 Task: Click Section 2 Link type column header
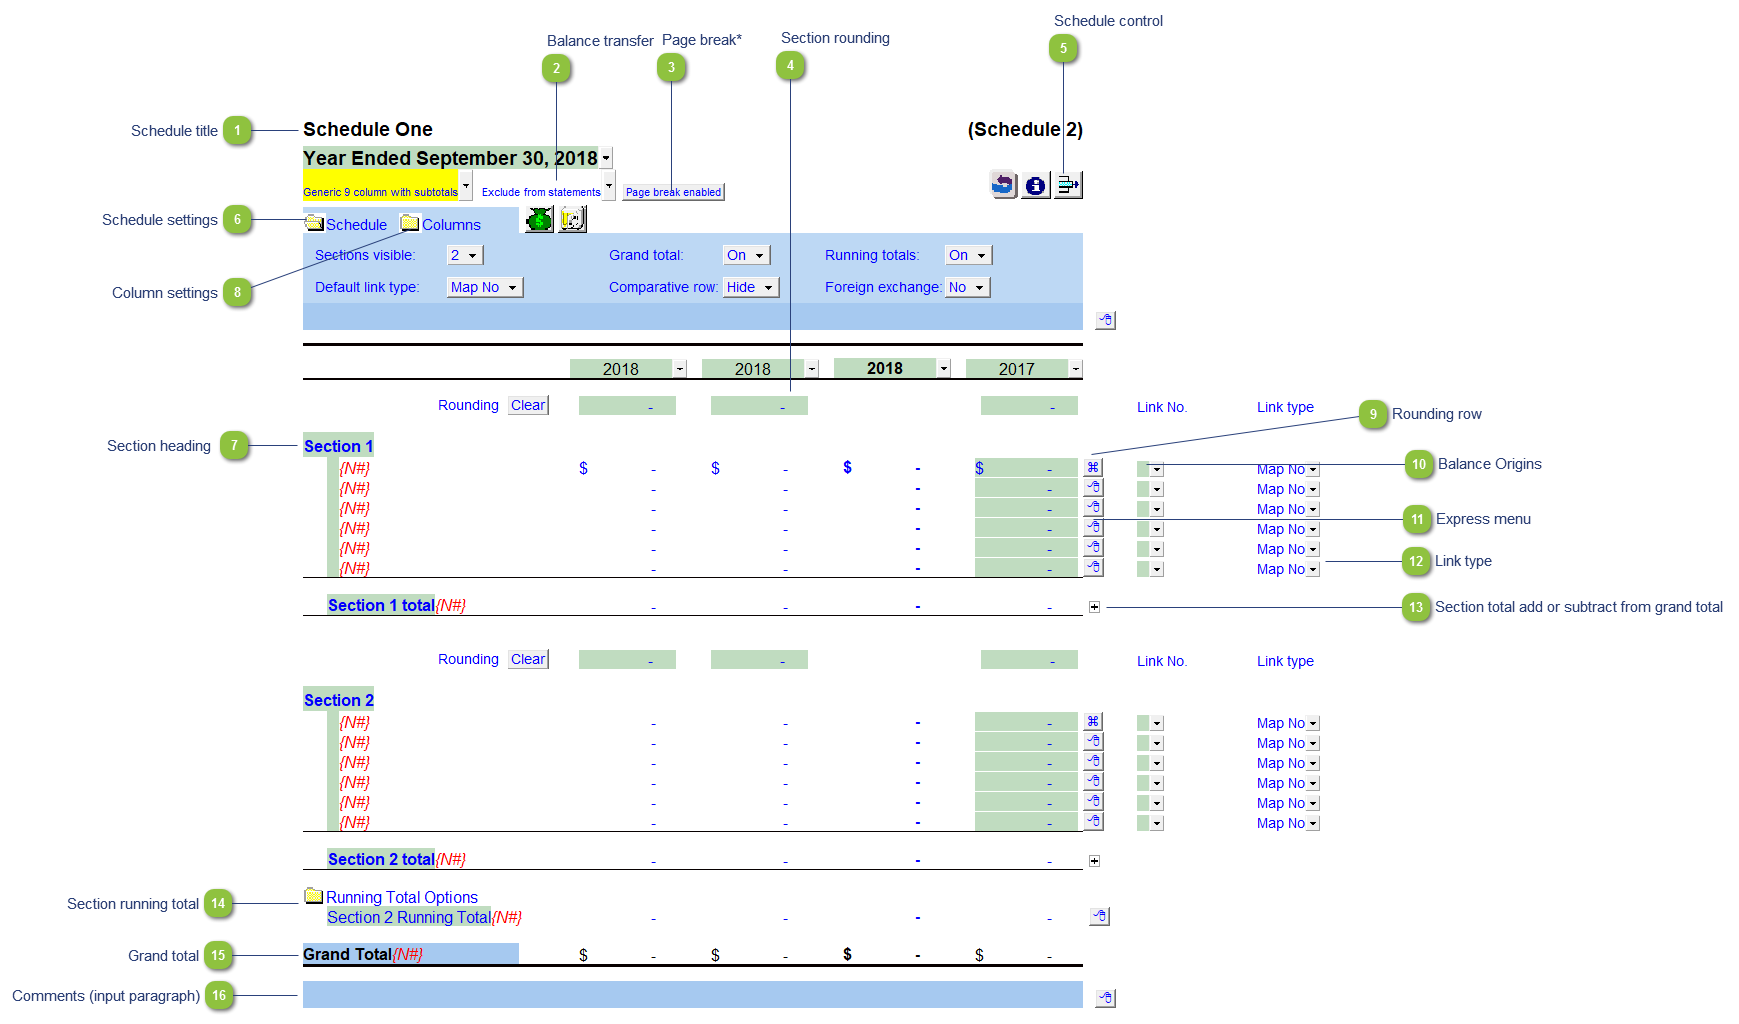(x=1285, y=661)
